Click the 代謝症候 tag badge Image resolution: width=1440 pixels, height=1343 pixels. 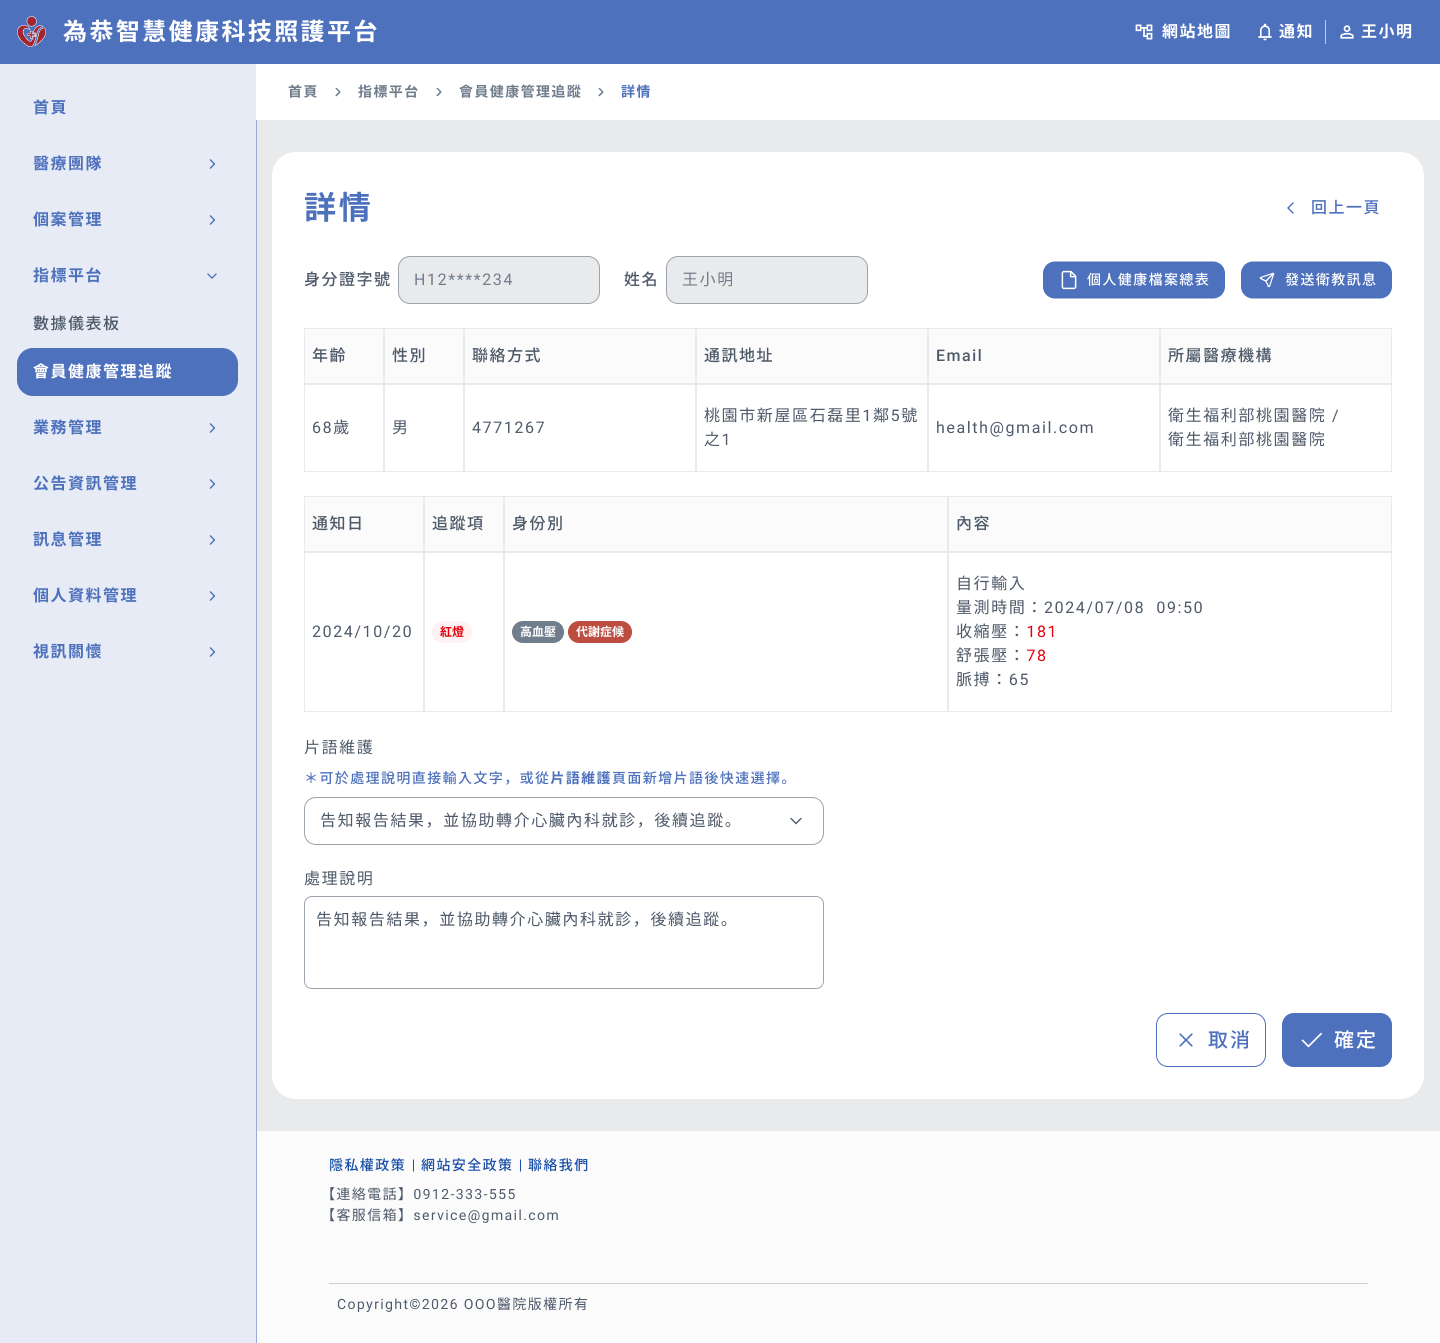pos(600,632)
